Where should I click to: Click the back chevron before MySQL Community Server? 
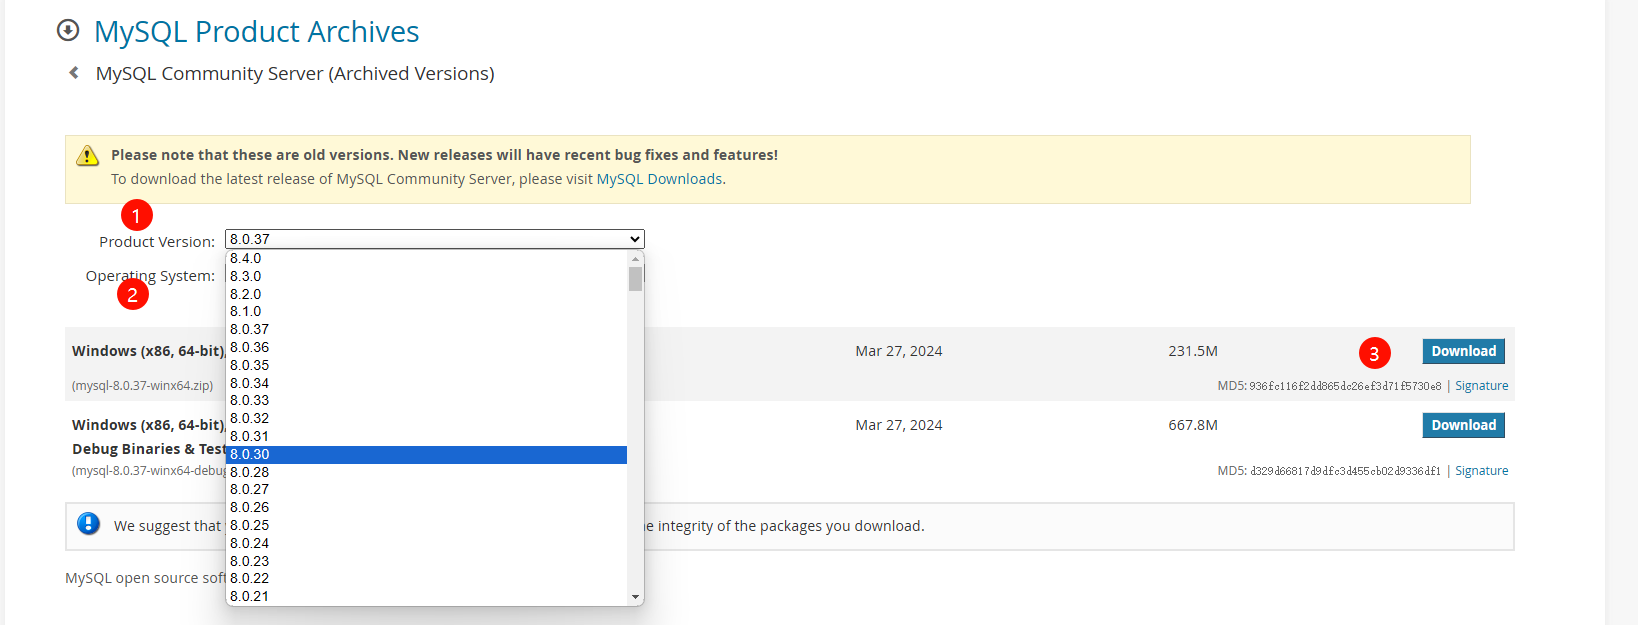73,73
